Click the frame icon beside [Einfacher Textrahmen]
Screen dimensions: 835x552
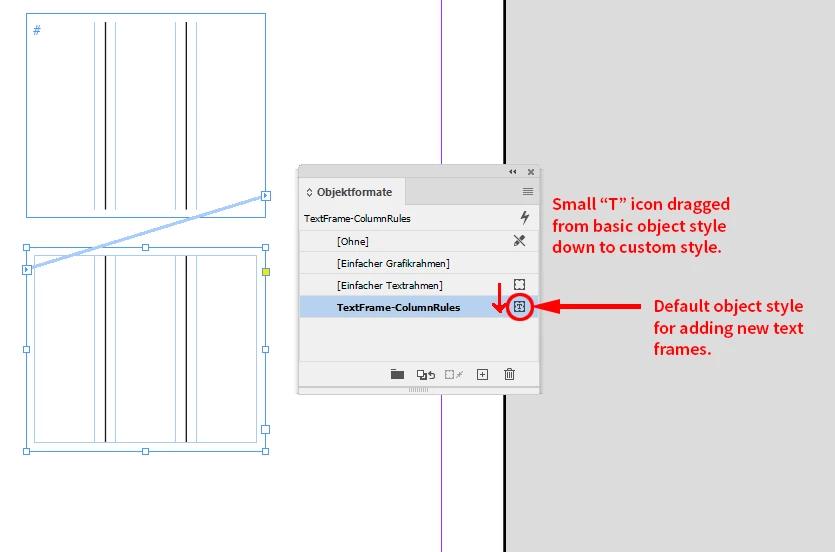point(519,285)
